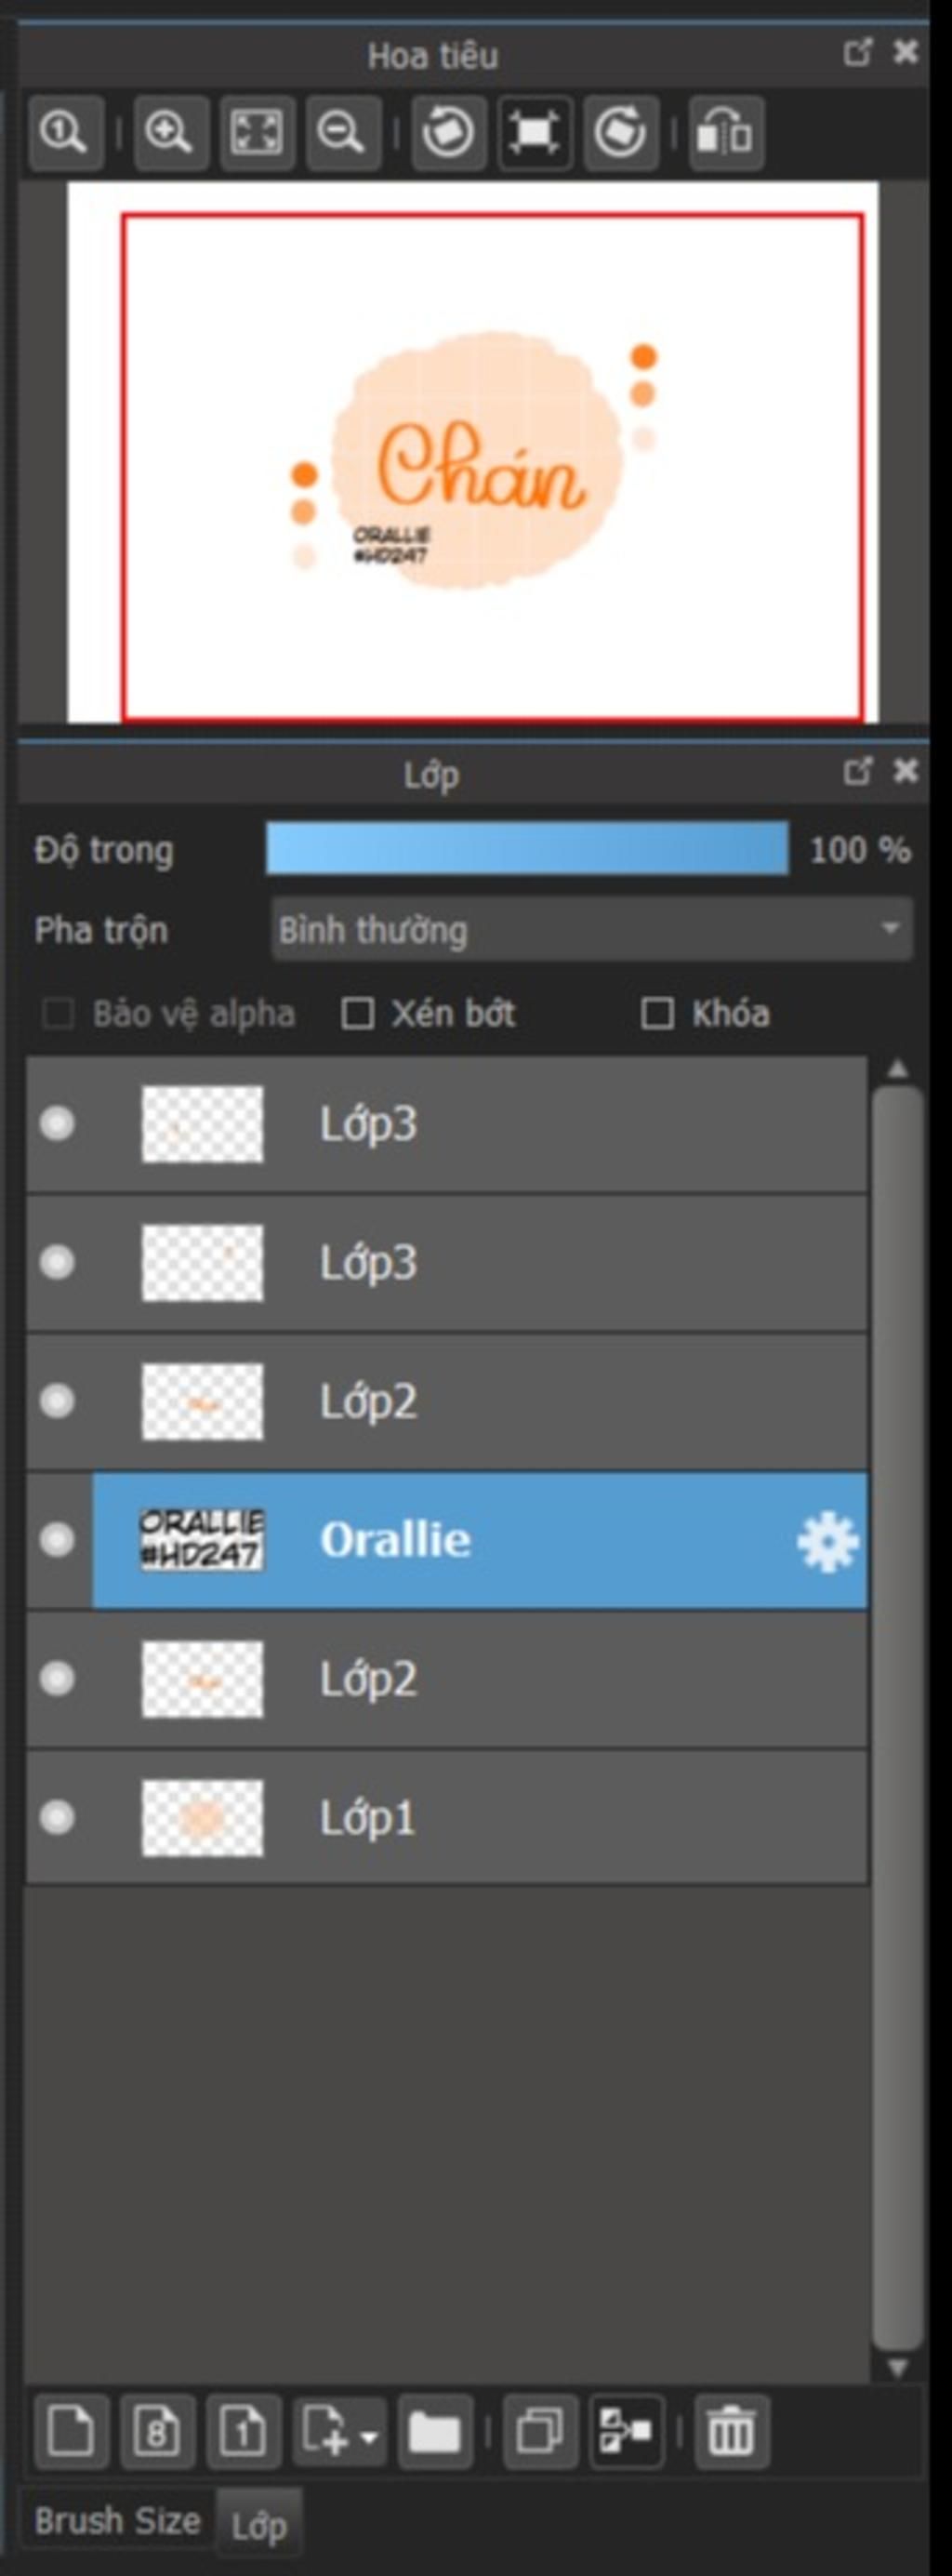Viewport: 952px width, 2576px height.
Task: Click the zoom out navigator icon
Action: [343, 133]
